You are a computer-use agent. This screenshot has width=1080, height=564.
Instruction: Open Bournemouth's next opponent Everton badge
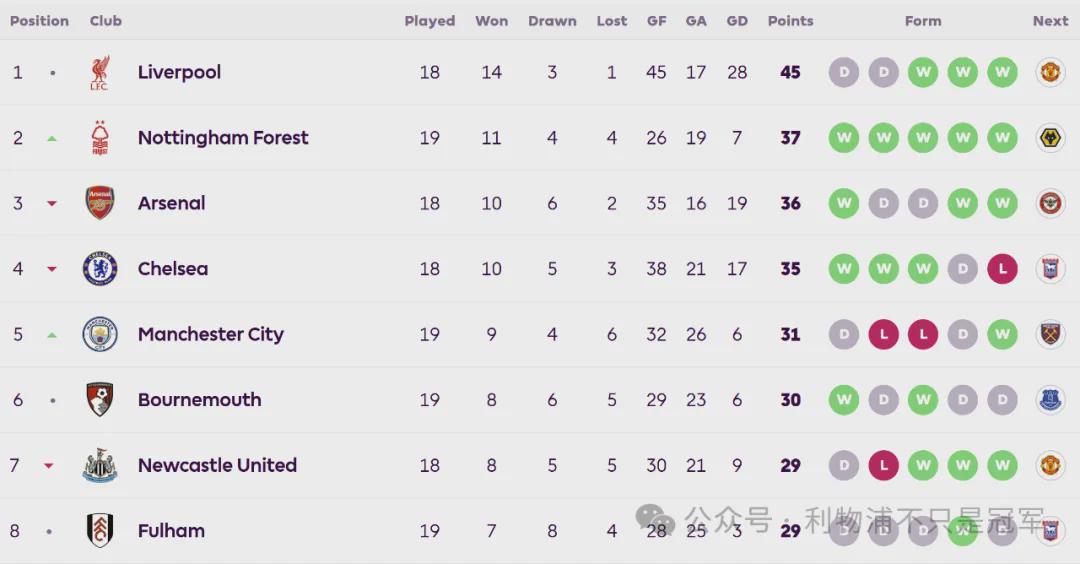pyautogui.click(x=1050, y=399)
